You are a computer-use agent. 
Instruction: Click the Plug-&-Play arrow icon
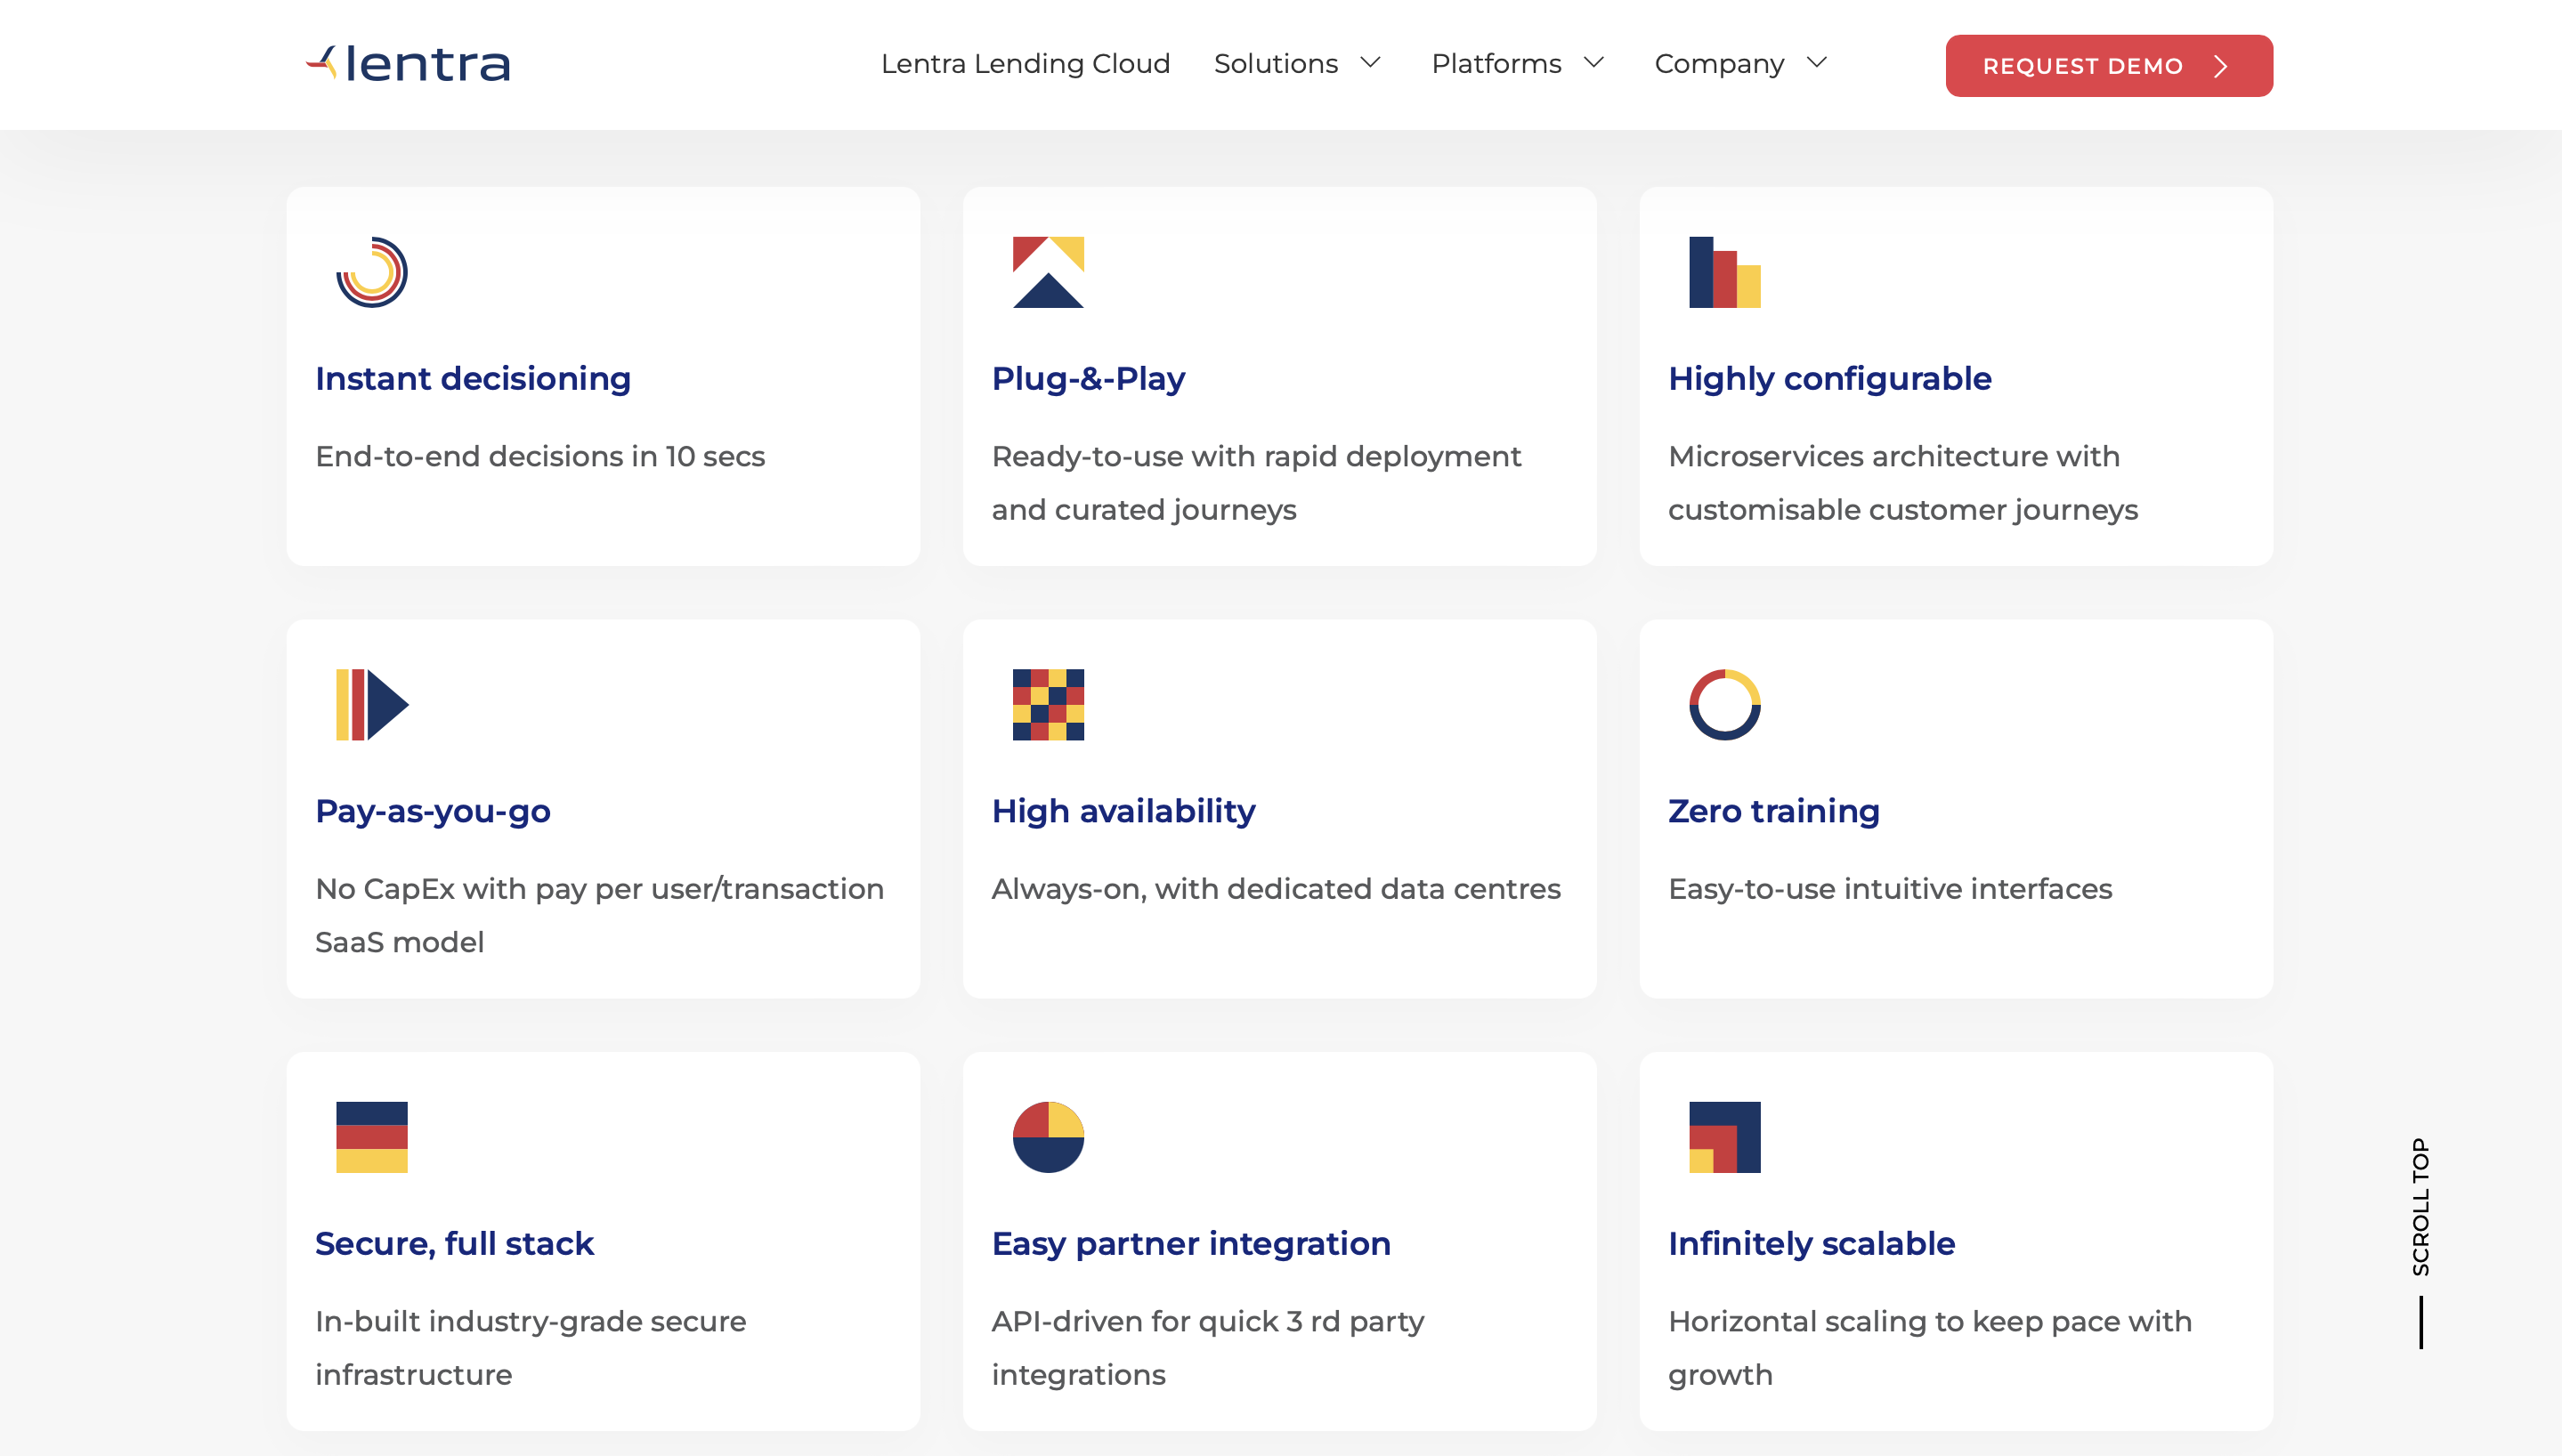pyautogui.click(x=1048, y=272)
